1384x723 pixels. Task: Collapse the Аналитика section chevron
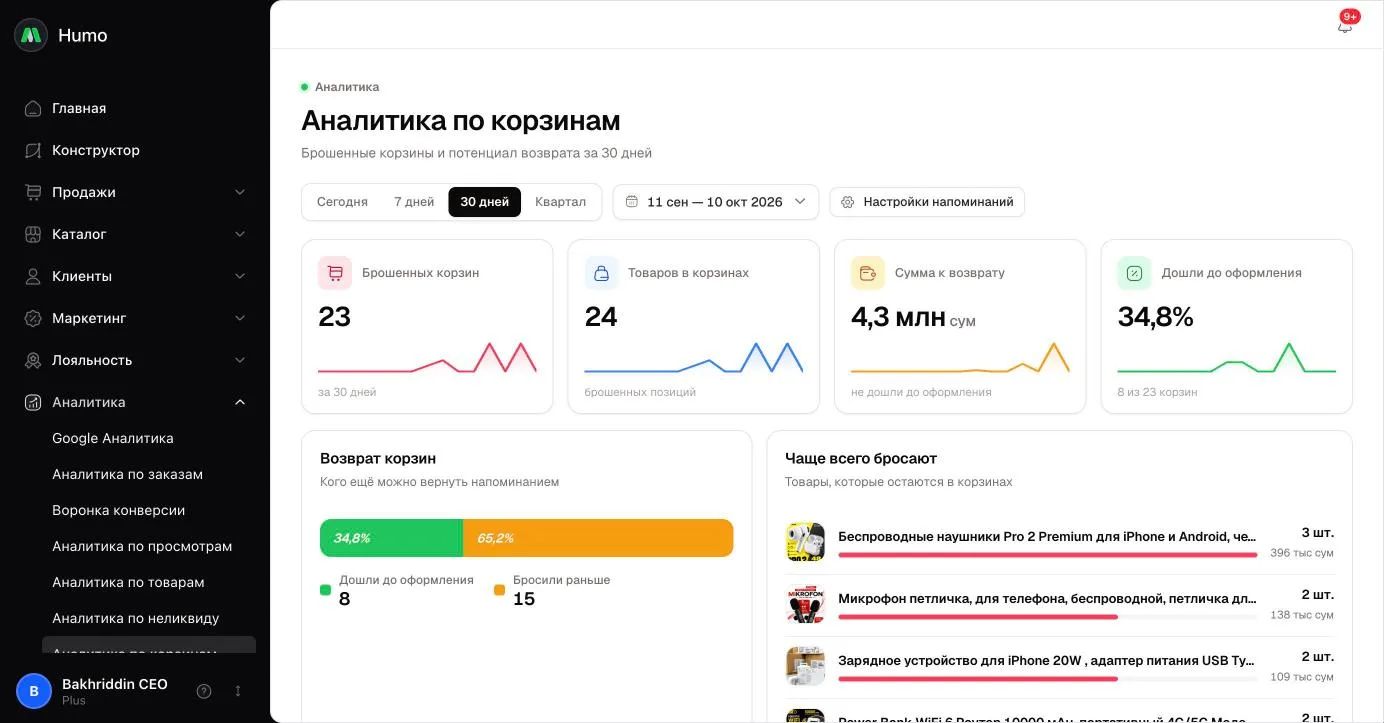tap(240, 402)
